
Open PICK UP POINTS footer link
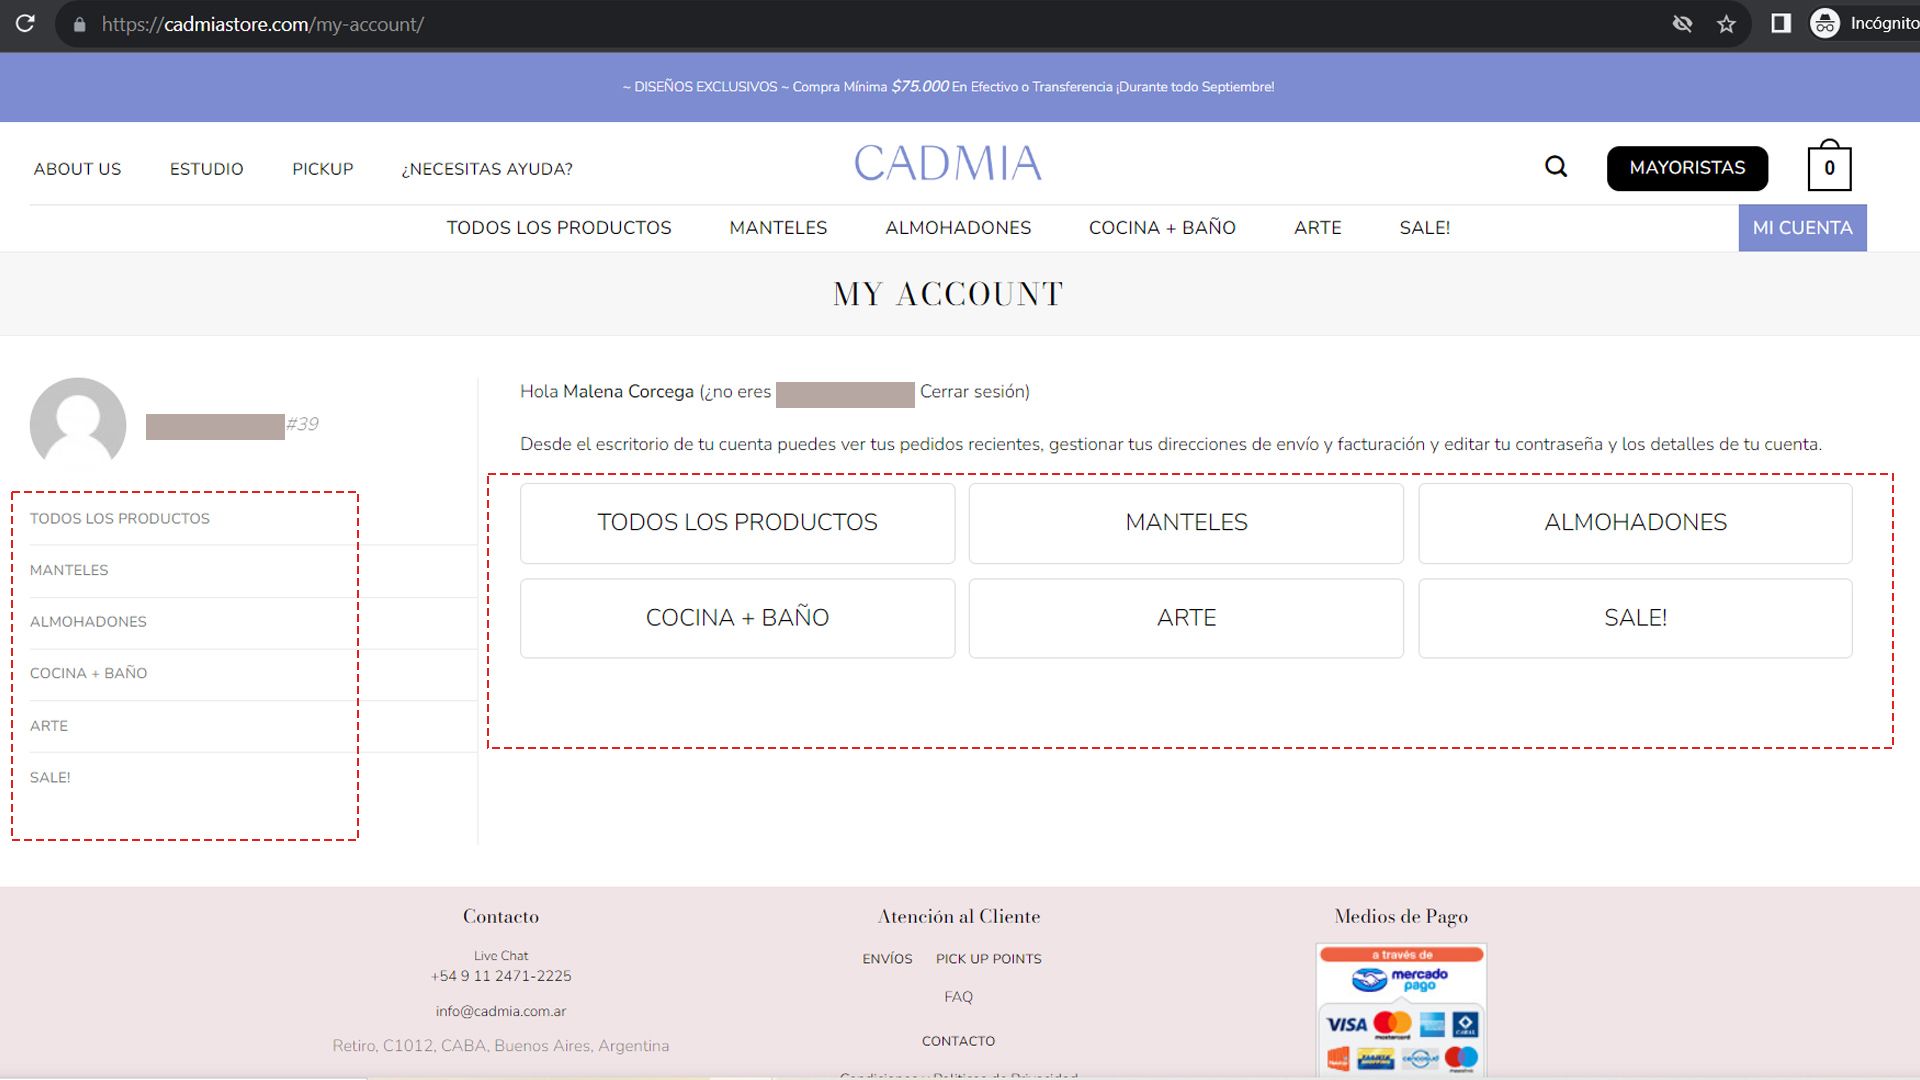(x=989, y=959)
